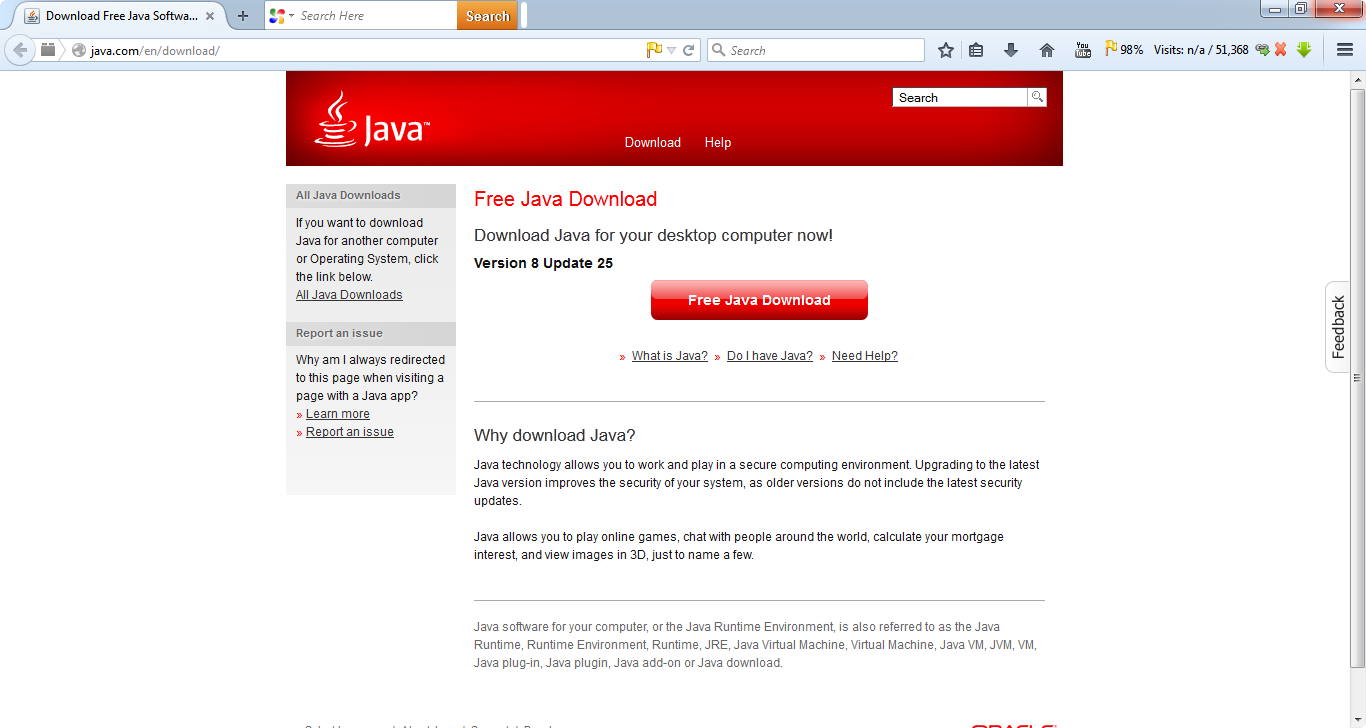Screen dimensions: 1366x728
Task: Open downloads arrow icon in toolbar
Action: coord(1011,50)
